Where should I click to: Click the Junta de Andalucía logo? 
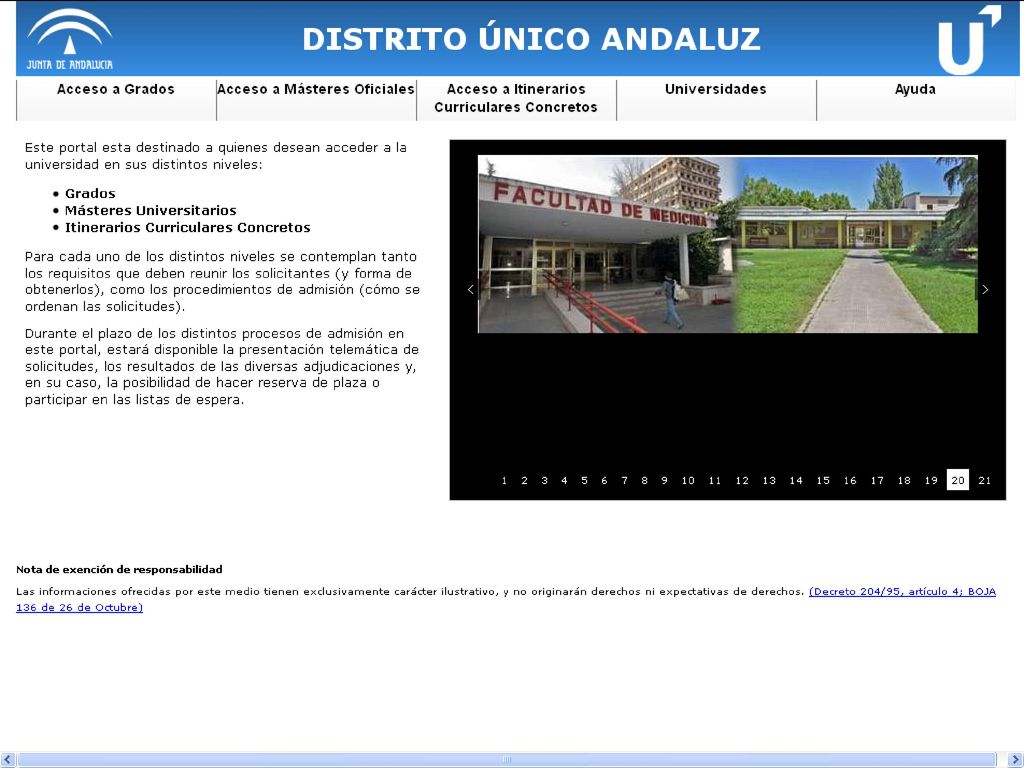click(x=70, y=39)
